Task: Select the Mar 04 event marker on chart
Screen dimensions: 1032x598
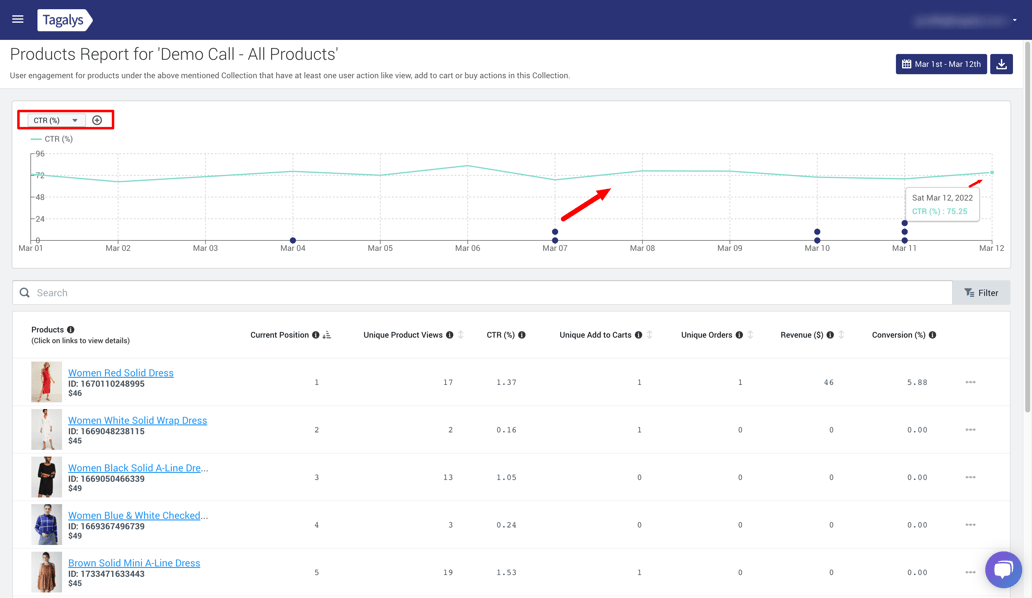Action: click(293, 241)
